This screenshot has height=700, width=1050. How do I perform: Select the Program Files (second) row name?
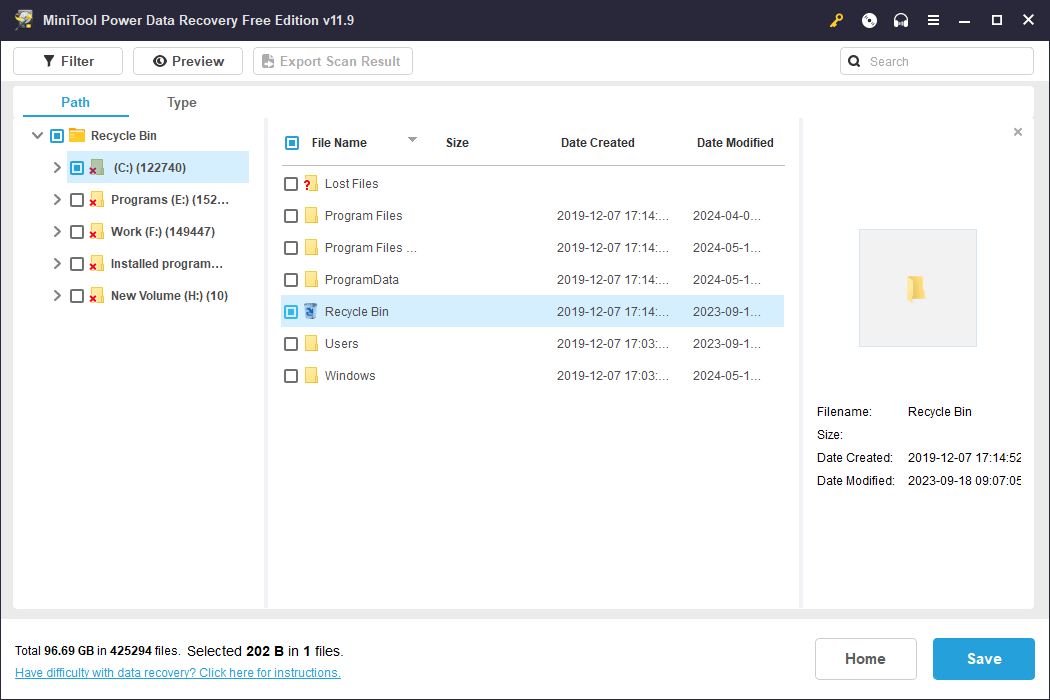(x=370, y=248)
